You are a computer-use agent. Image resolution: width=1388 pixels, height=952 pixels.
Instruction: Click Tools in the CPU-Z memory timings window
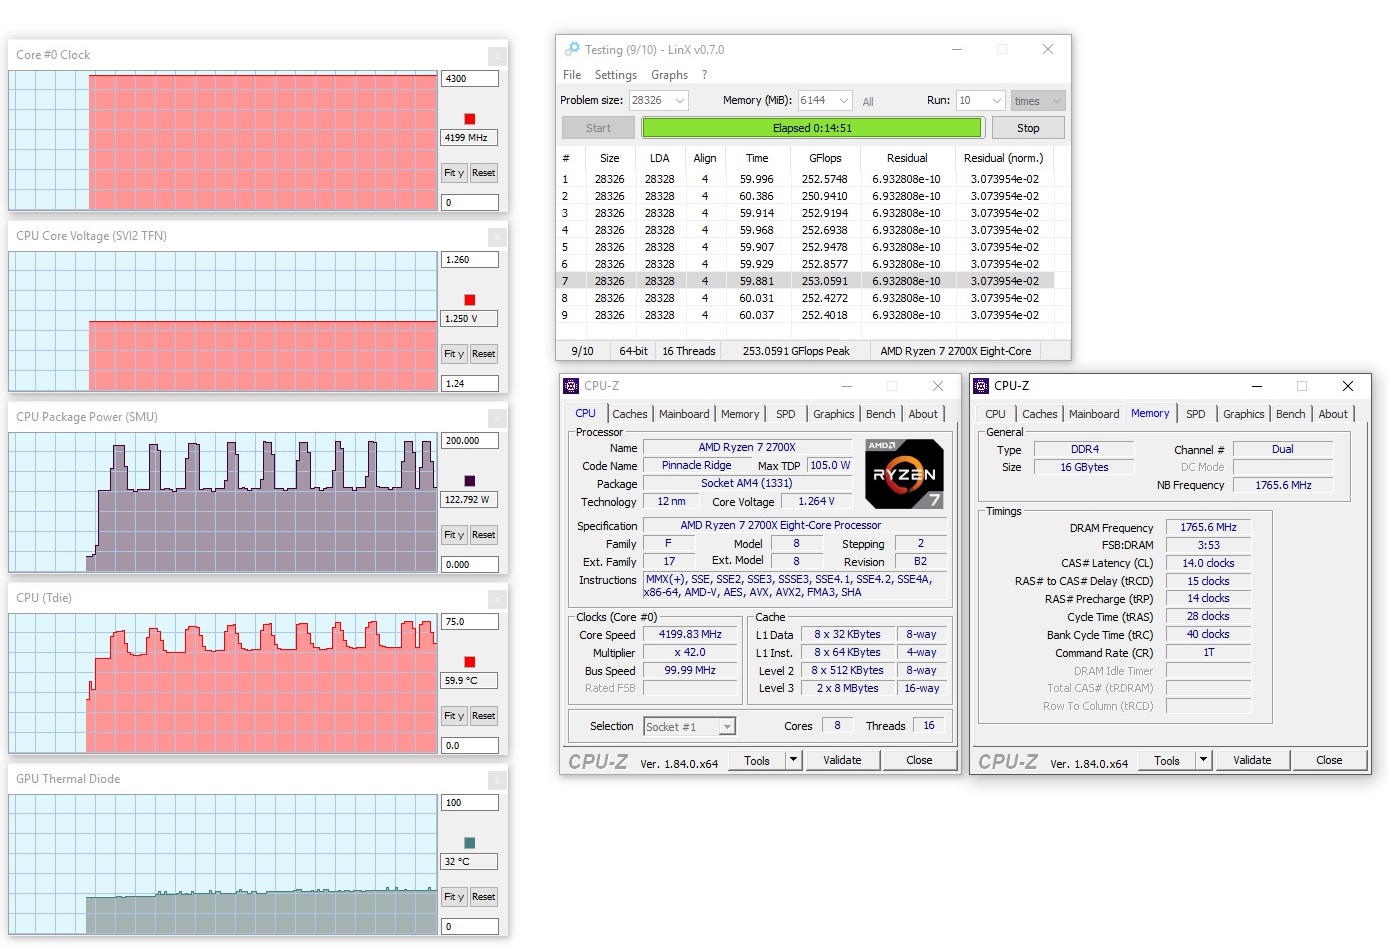click(1167, 761)
